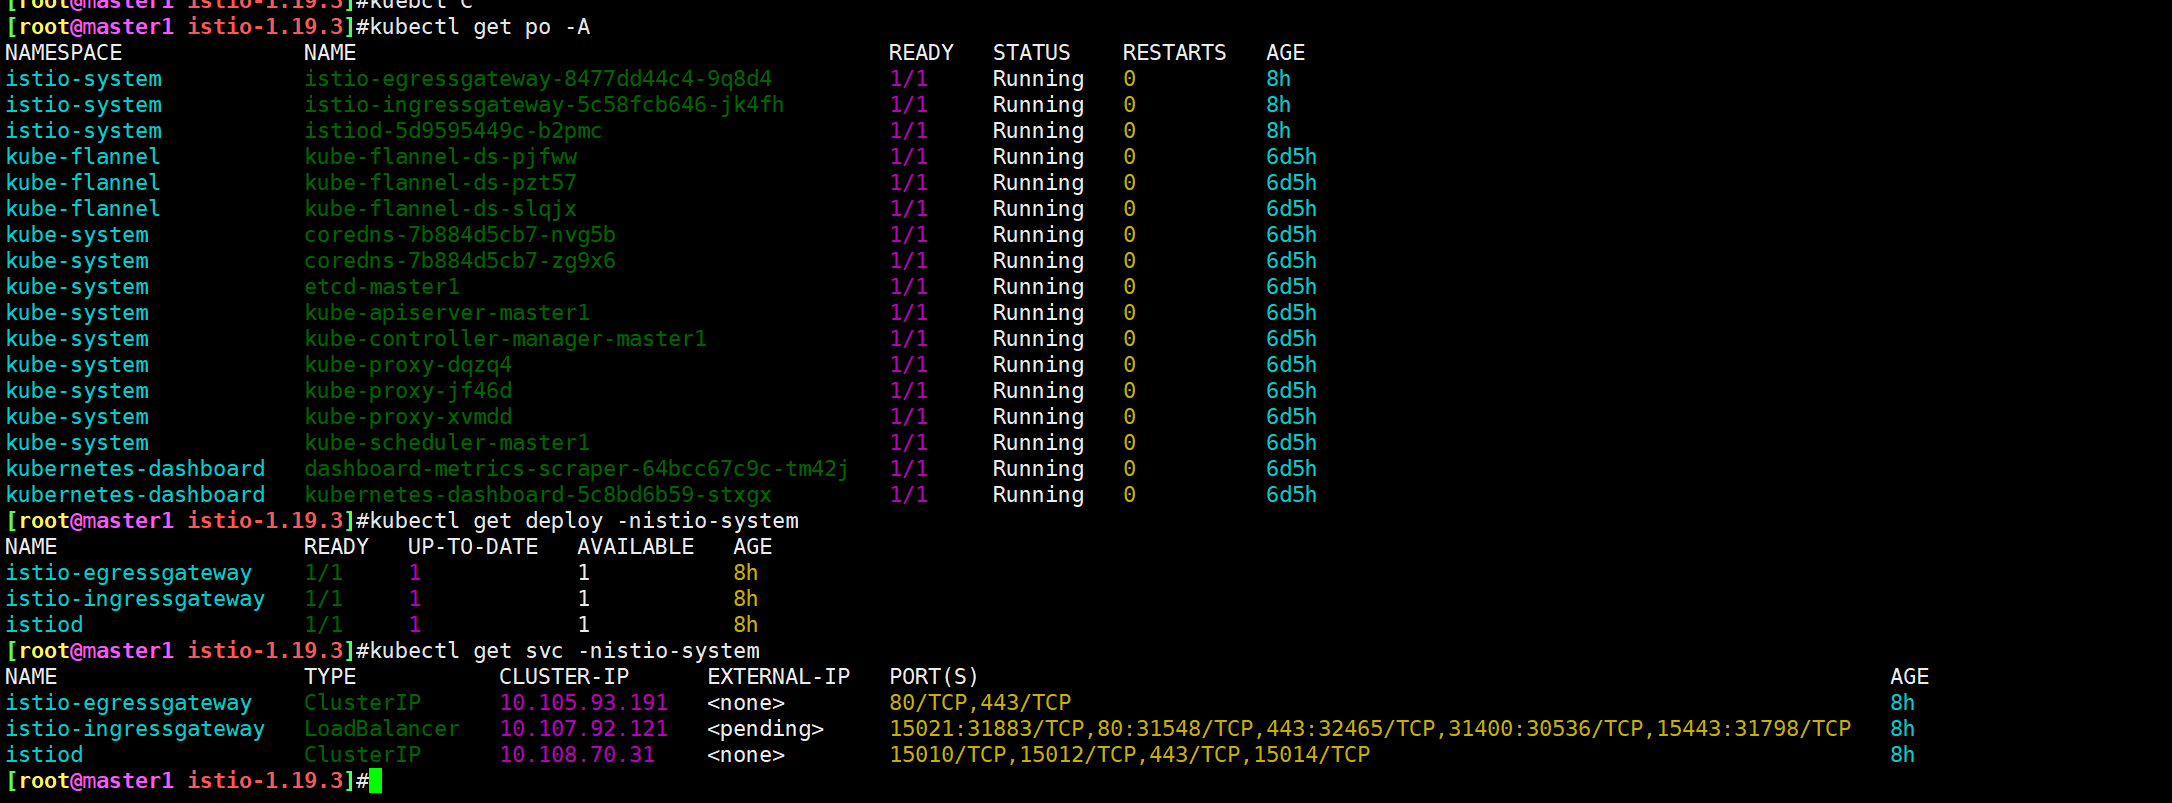Select the command kubectl get deploy -nistio-system

click(x=584, y=521)
